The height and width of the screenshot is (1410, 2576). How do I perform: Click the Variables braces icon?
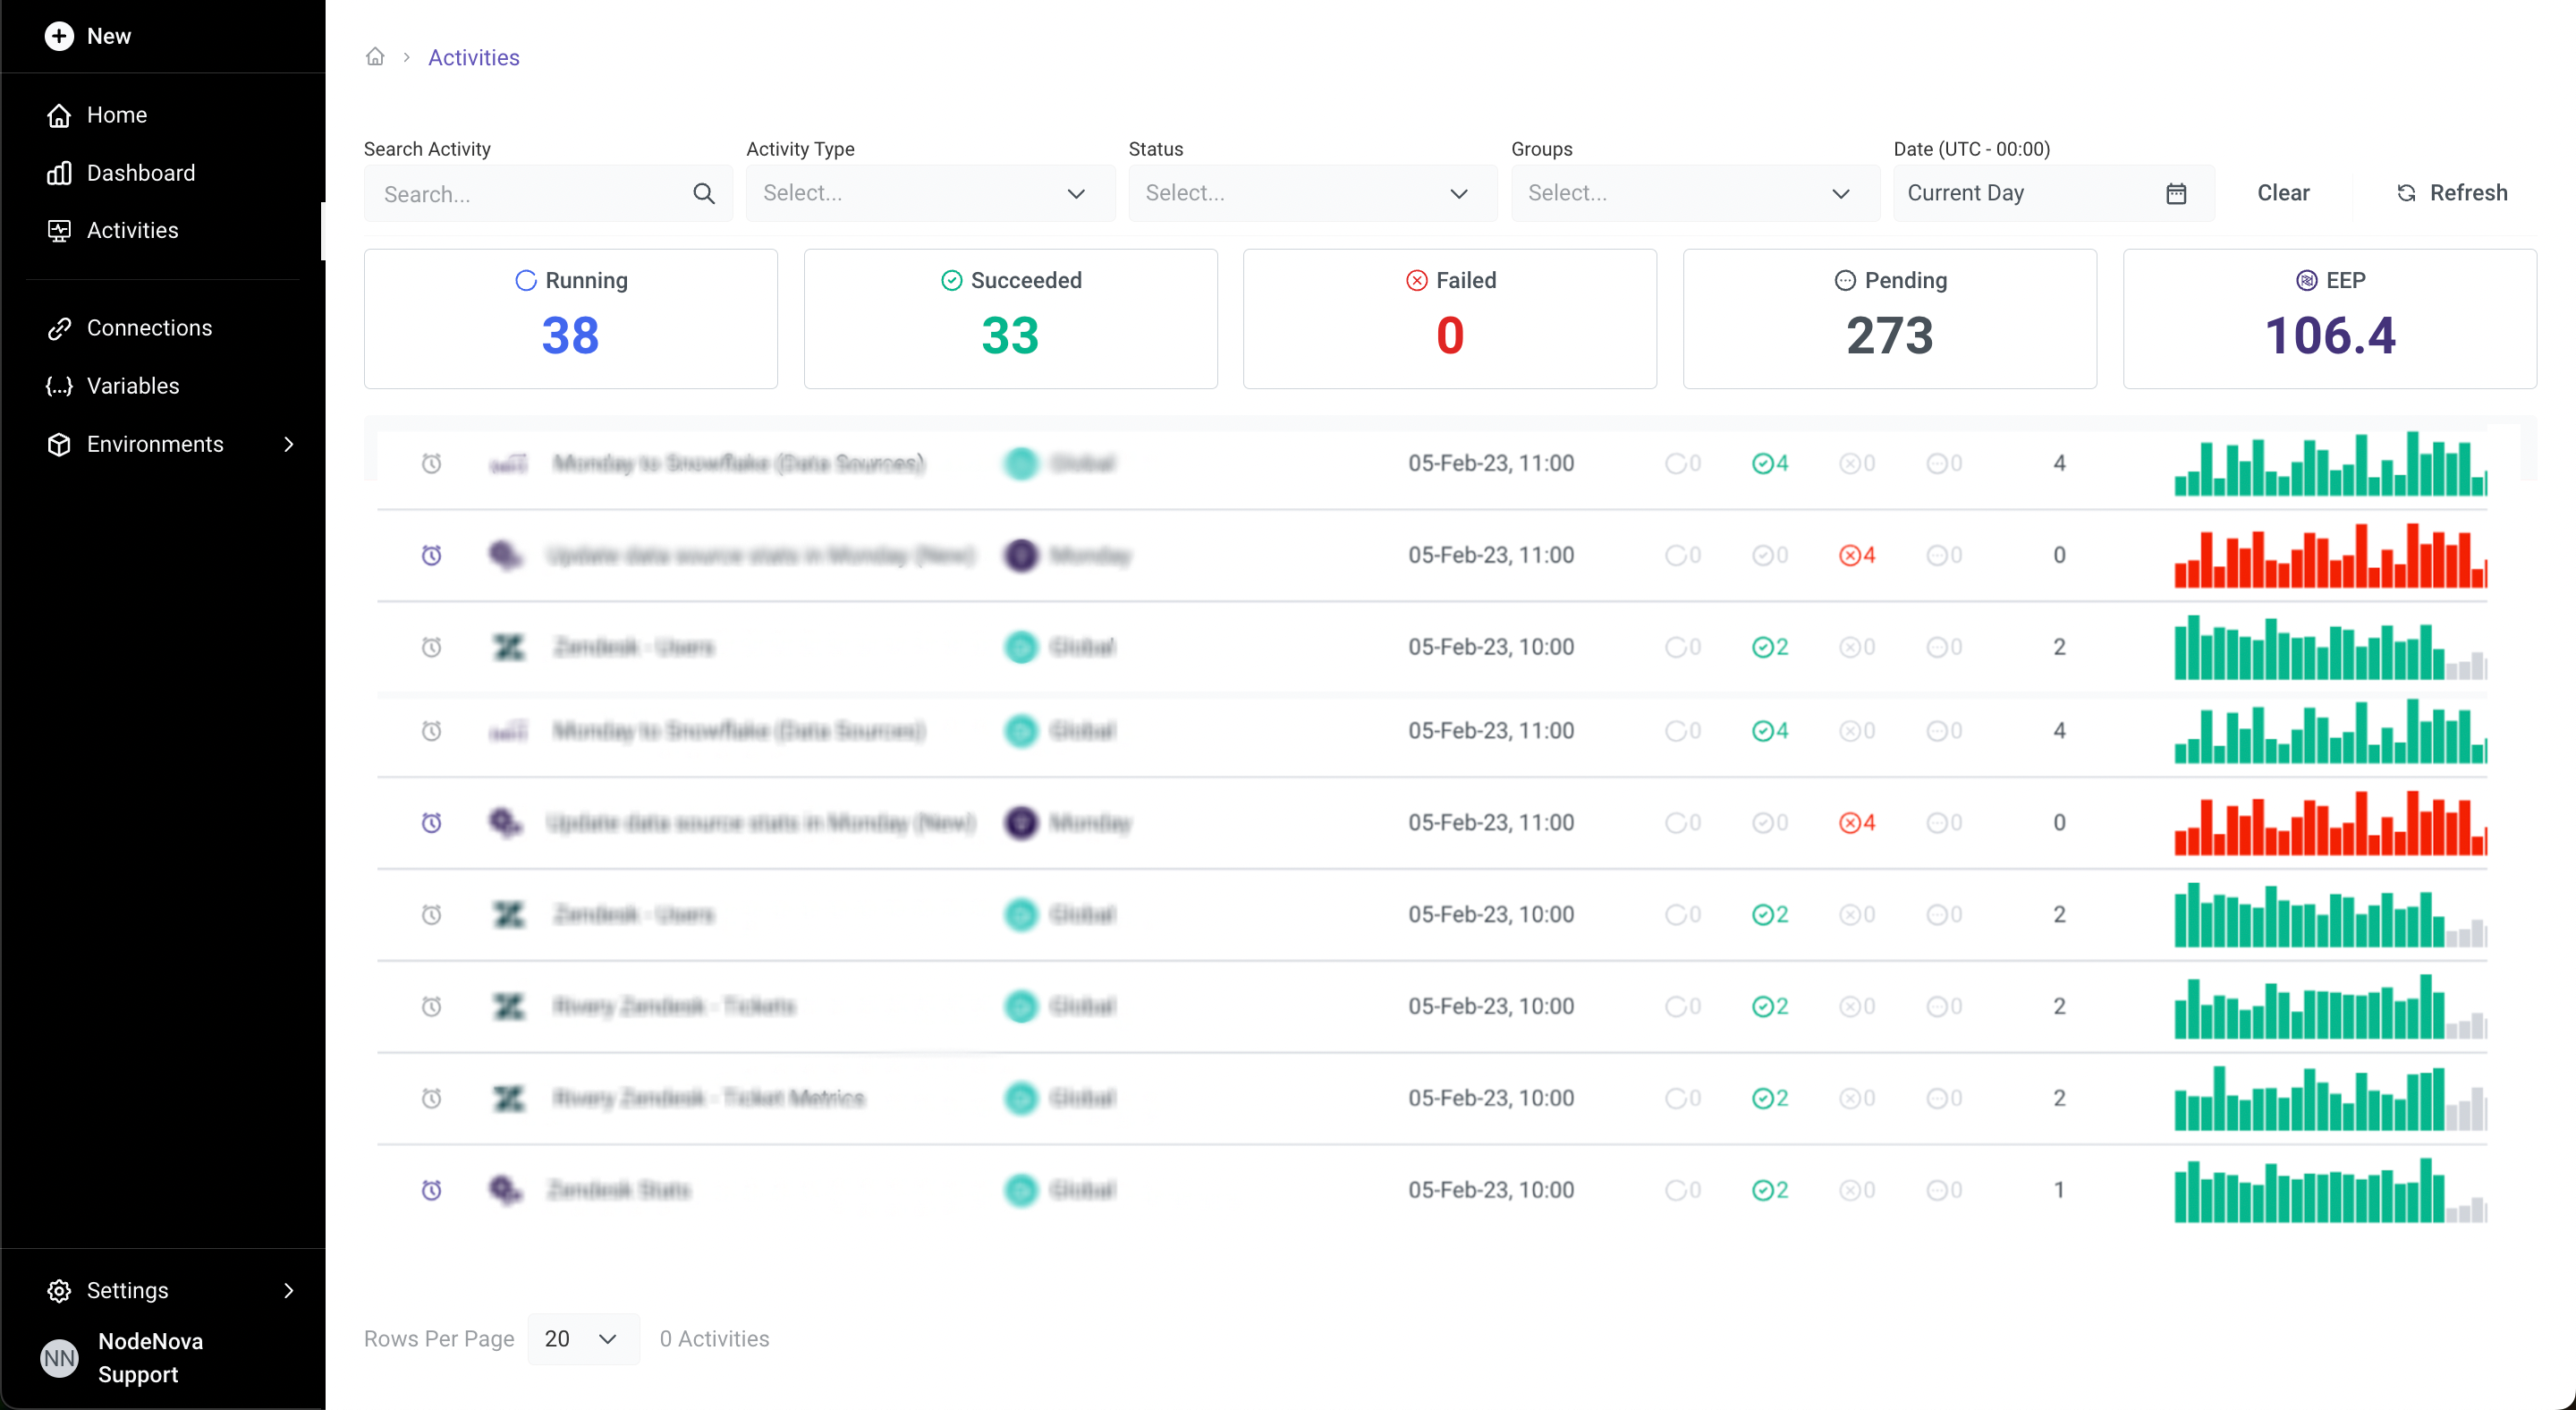point(59,386)
